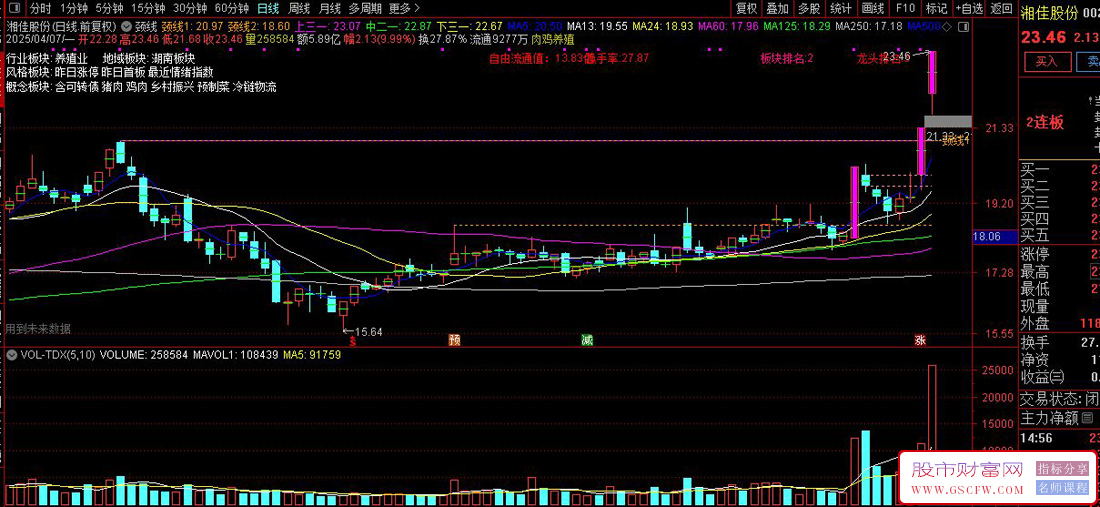Toggle the left sidebar panel icon

[13, 8]
